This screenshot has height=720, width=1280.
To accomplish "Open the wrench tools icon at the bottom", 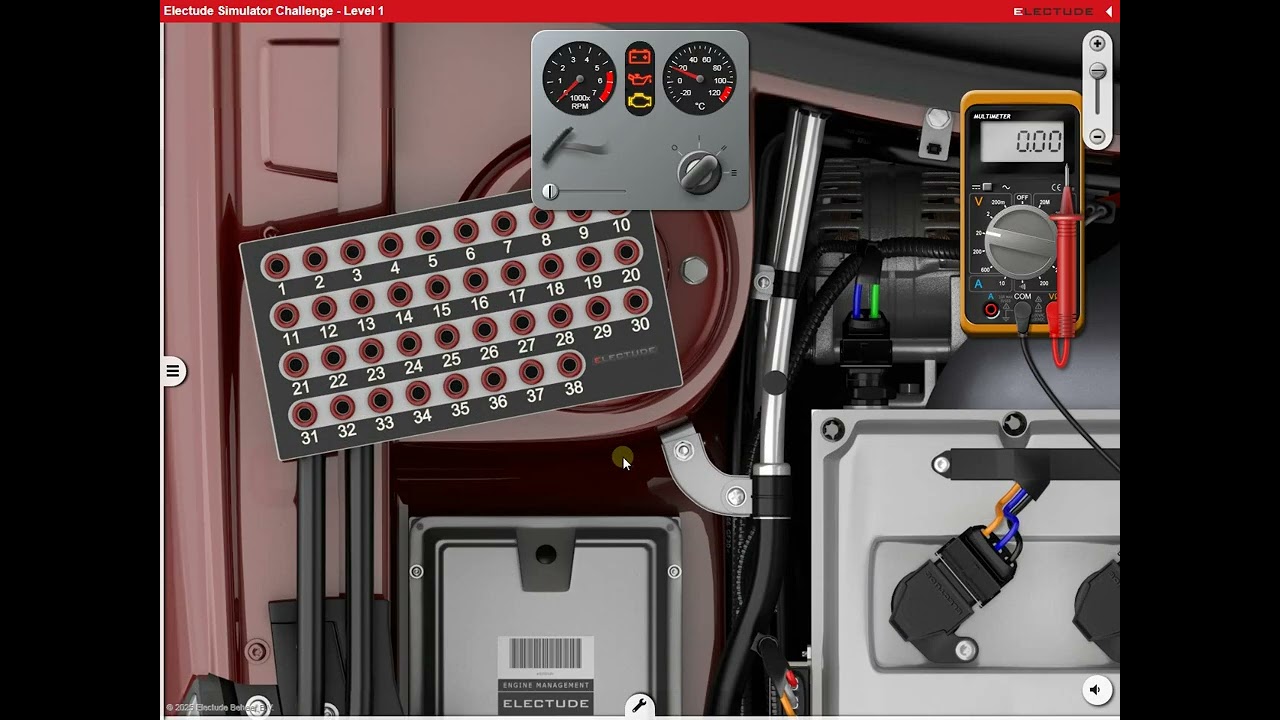I will 639,707.
